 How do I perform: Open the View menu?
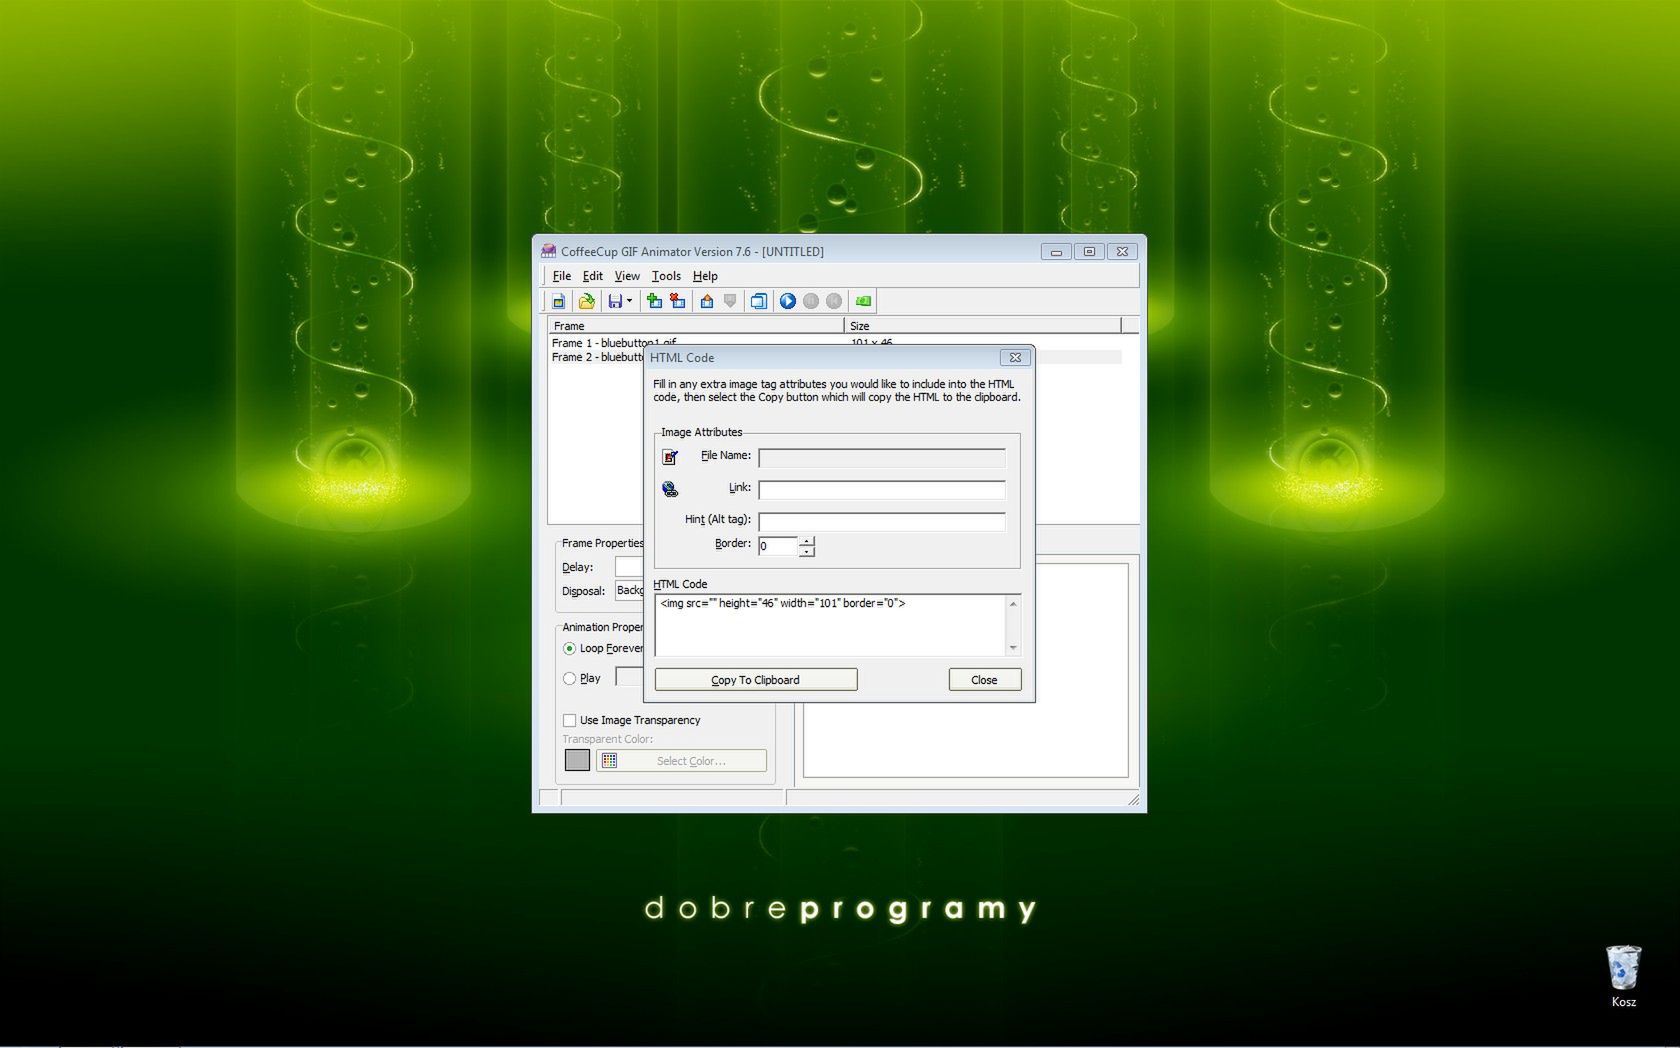[x=627, y=276]
